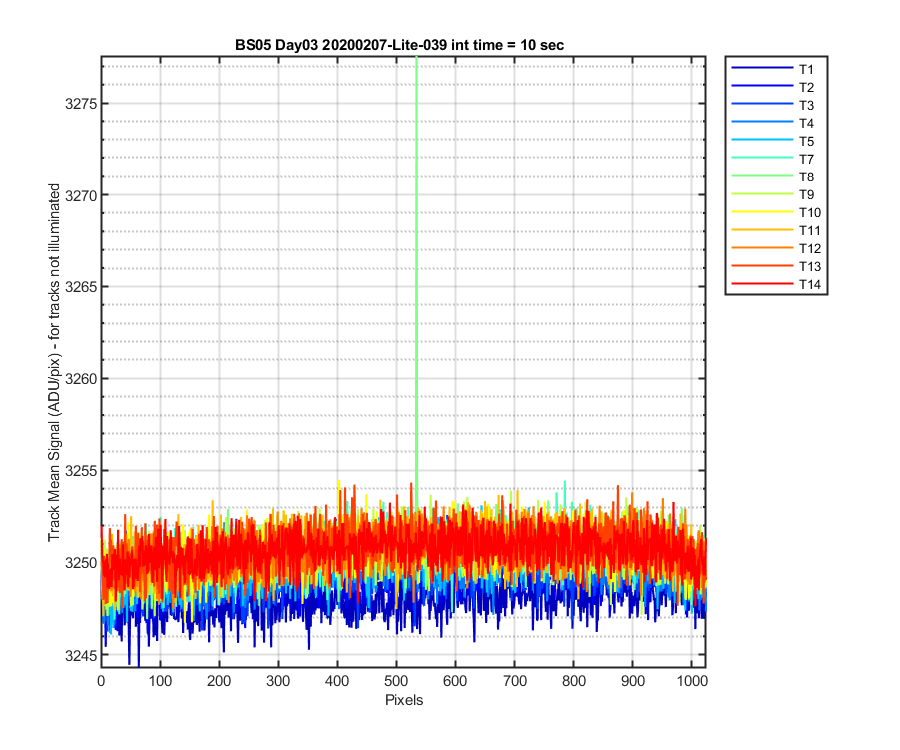Image resolution: width=900 pixels, height=750 pixels.
Task: Click the x-axis tick label 500
Action: 396,681
